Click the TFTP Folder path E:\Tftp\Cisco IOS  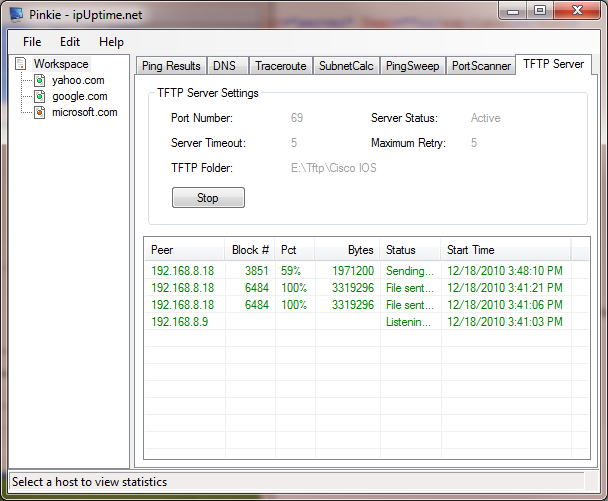click(333, 168)
